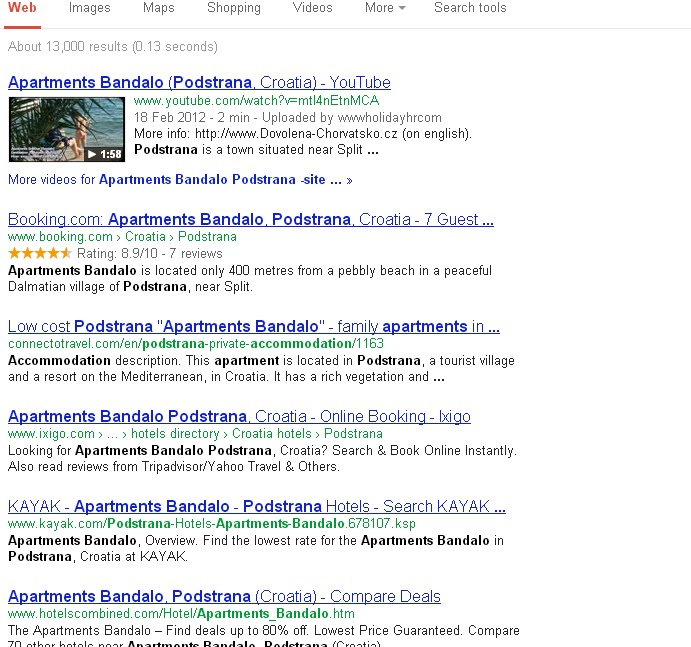The width and height of the screenshot is (691, 647).
Task: Click Croatia breadcrumb under booking.com result
Action: tap(145, 237)
